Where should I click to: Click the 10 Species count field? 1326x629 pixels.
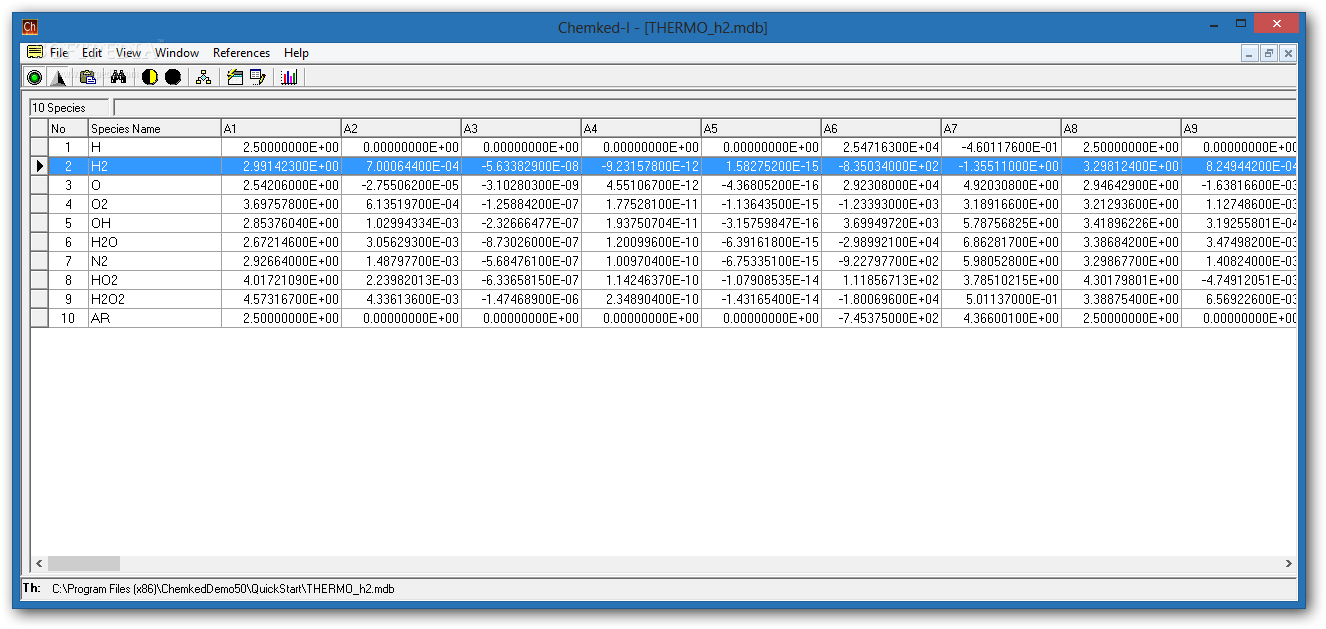pyautogui.click(x=70, y=107)
